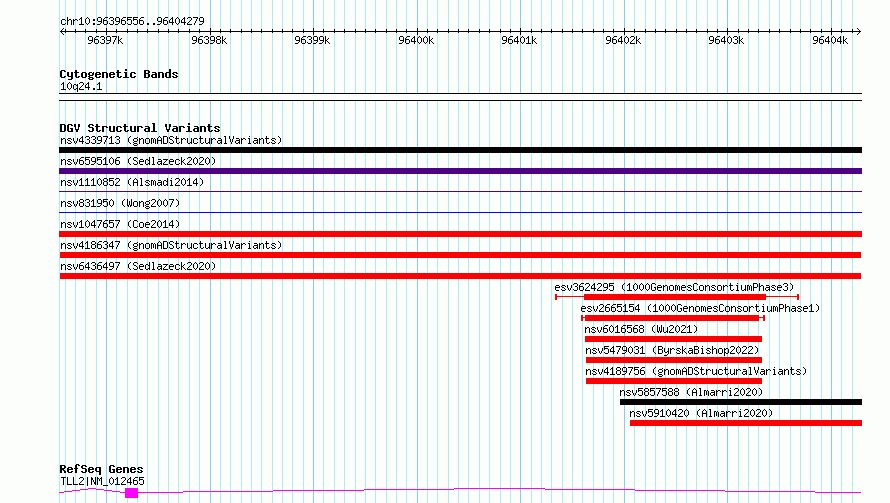Click the 96404k ruler tick label
This screenshot has height=503, width=890.
point(830,40)
